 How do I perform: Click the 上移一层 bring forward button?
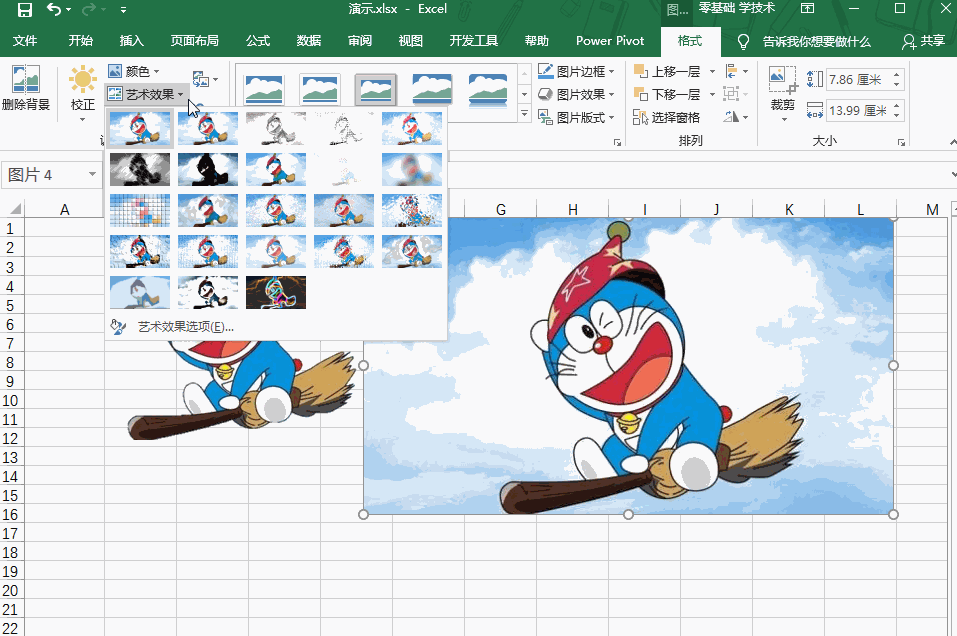tap(667, 71)
